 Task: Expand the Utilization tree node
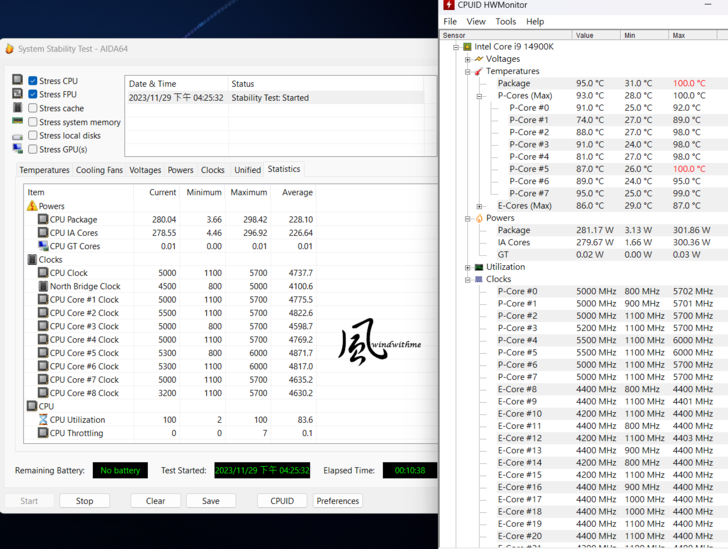coord(467,267)
